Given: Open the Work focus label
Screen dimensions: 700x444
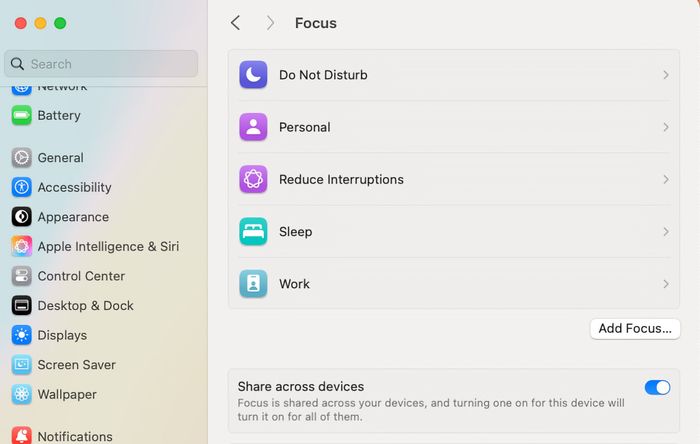Looking at the screenshot, I should [294, 283].
